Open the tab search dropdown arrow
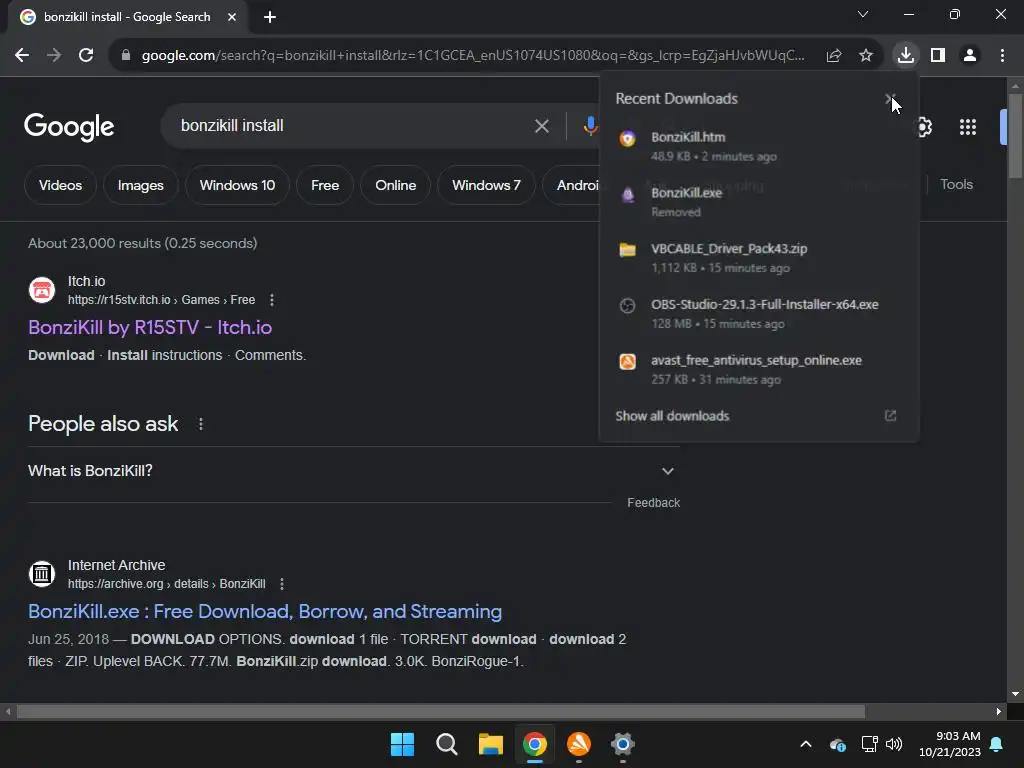The image size is (1024, 768). 863,14
